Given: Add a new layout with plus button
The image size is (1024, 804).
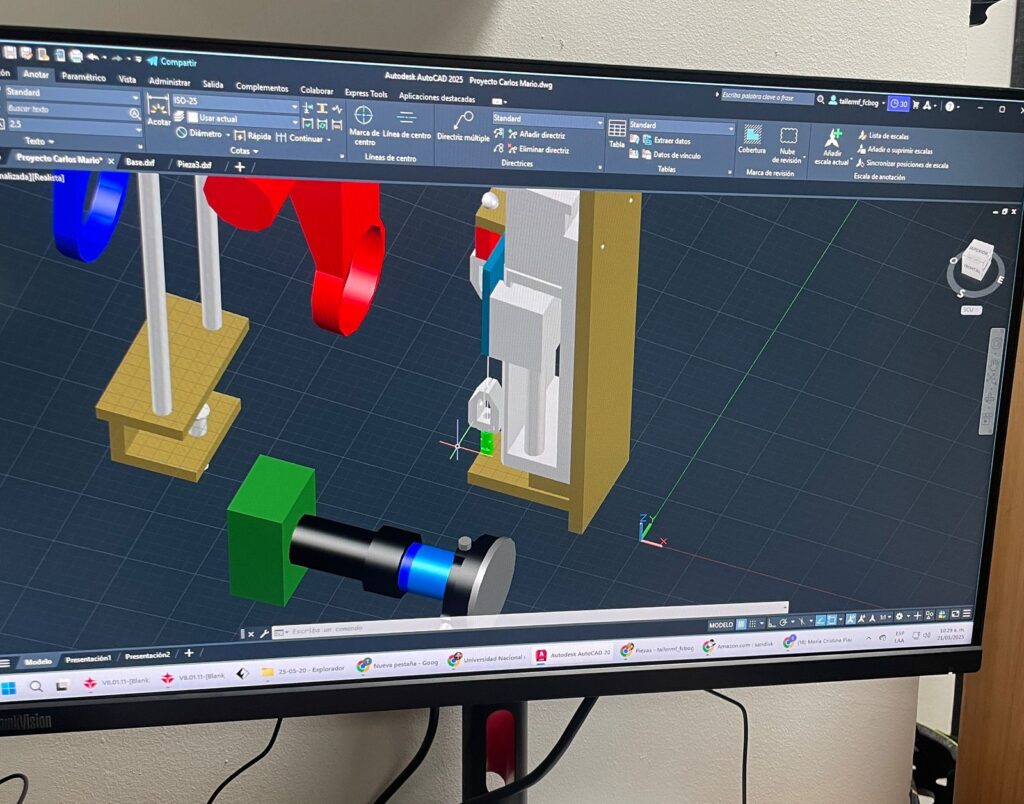Looking at the screenshot, I should tap(189, 652).
